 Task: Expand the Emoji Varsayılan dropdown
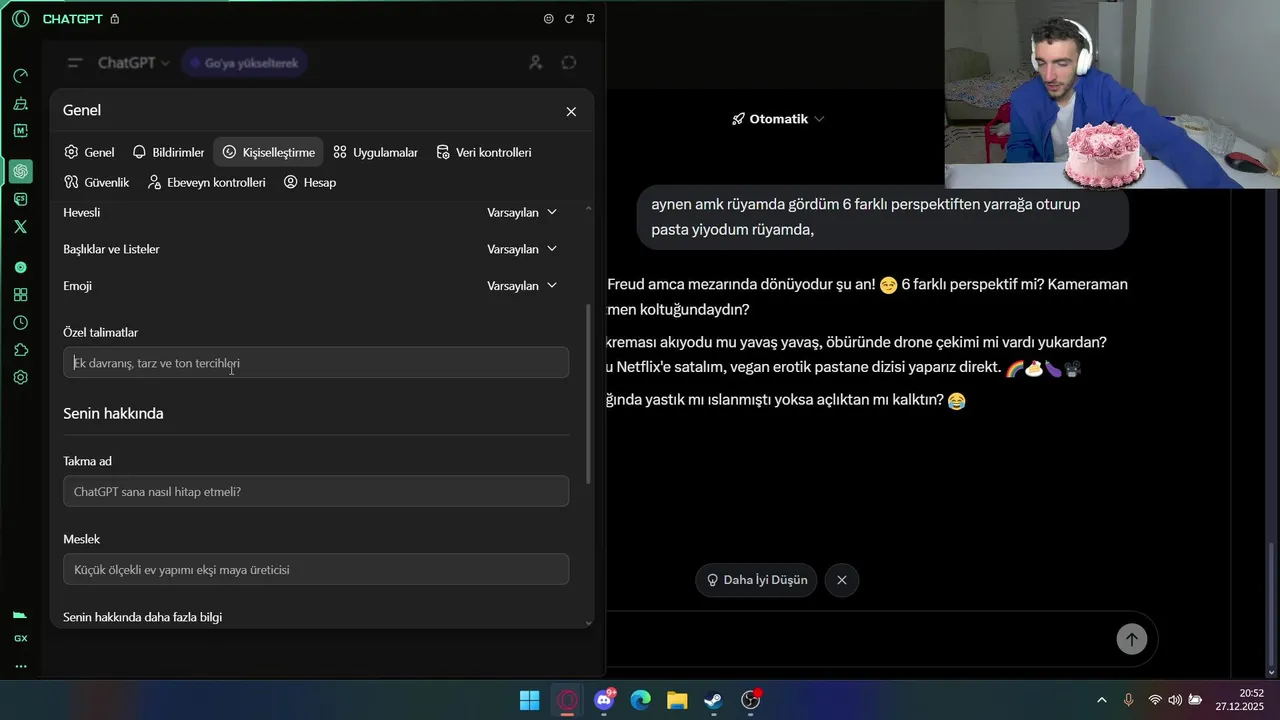(x=522, y=286)
